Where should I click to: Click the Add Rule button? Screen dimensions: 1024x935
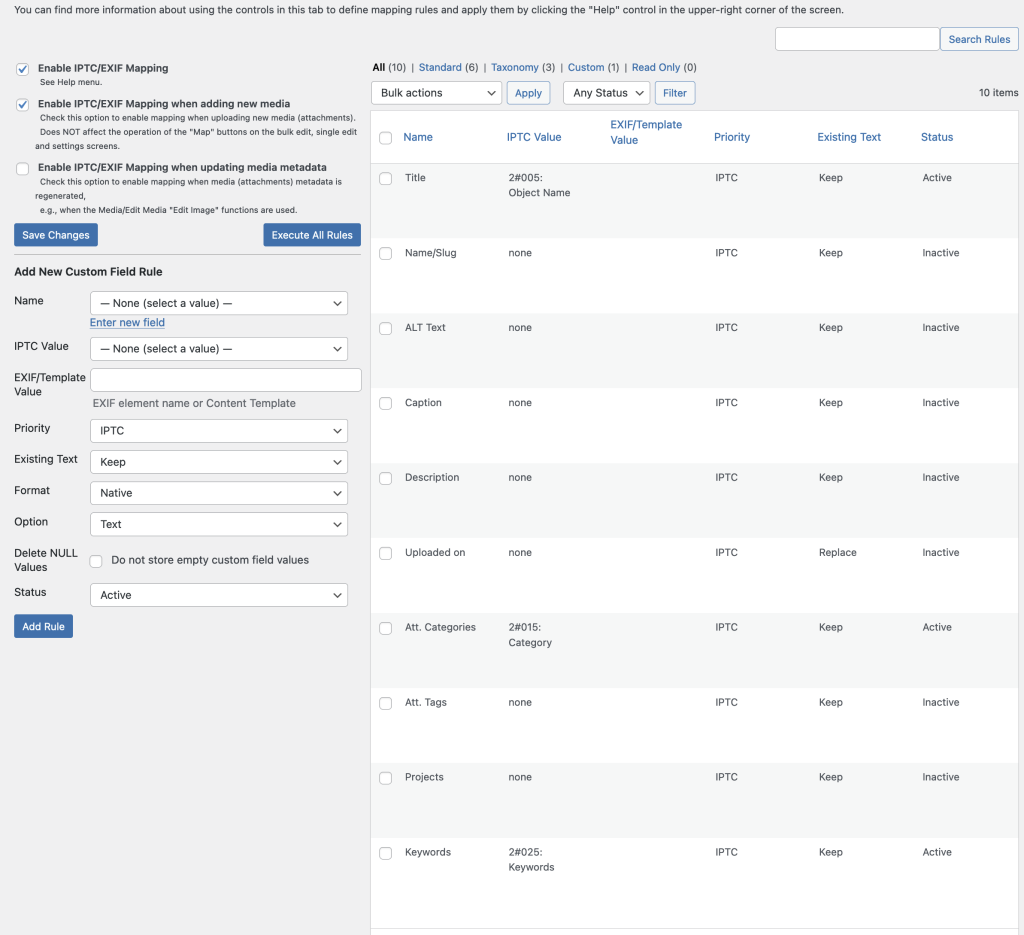pos(44,626)
